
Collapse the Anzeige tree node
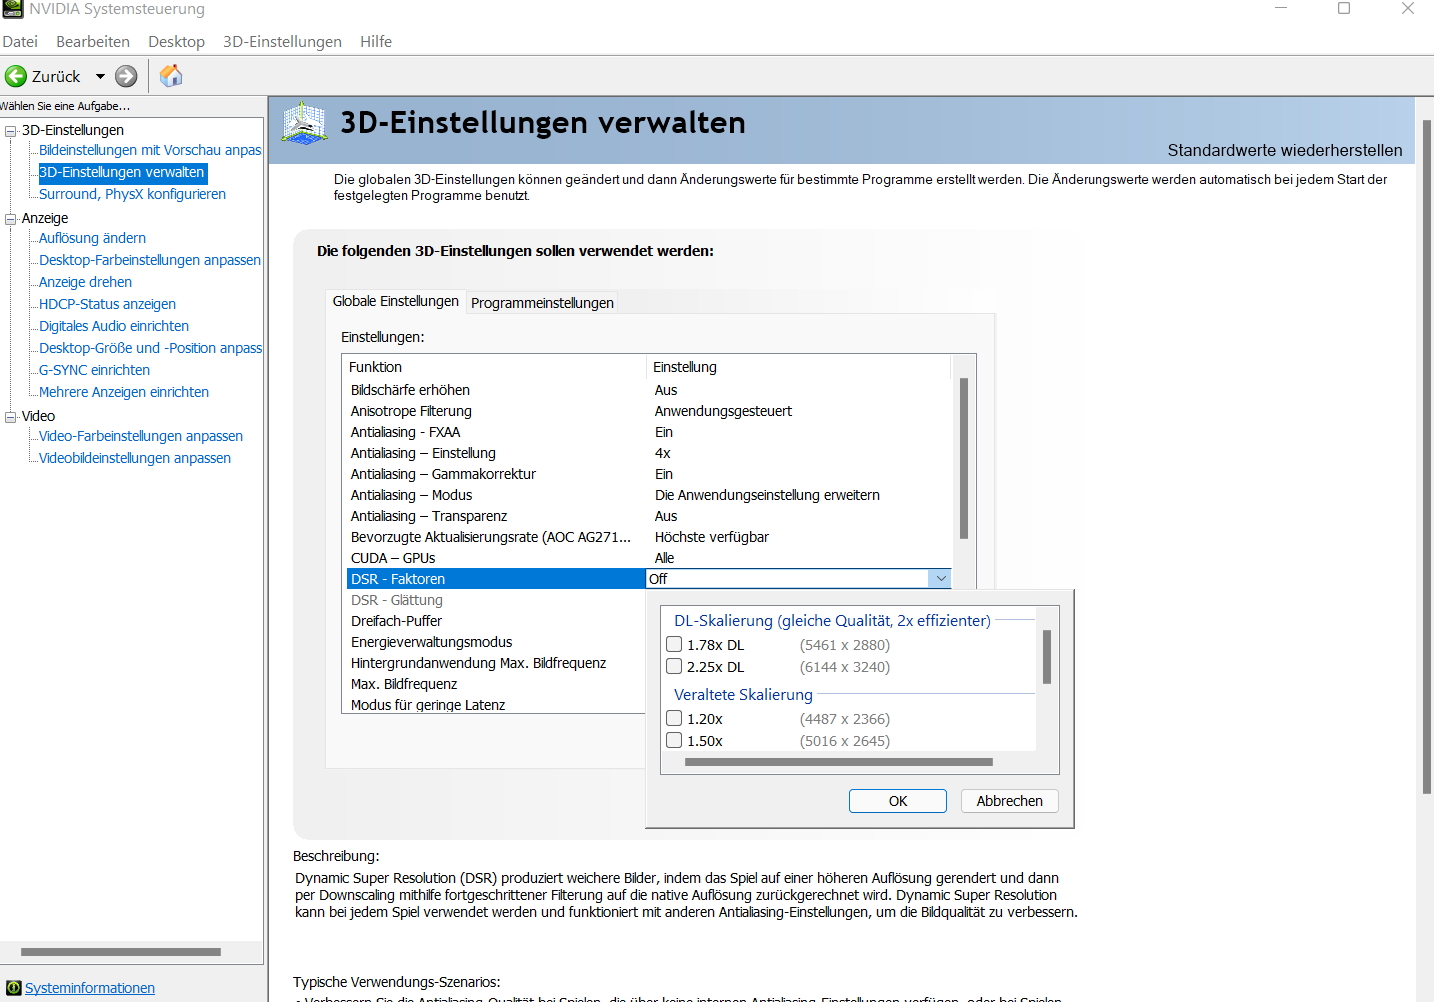(x=11, y=219)
